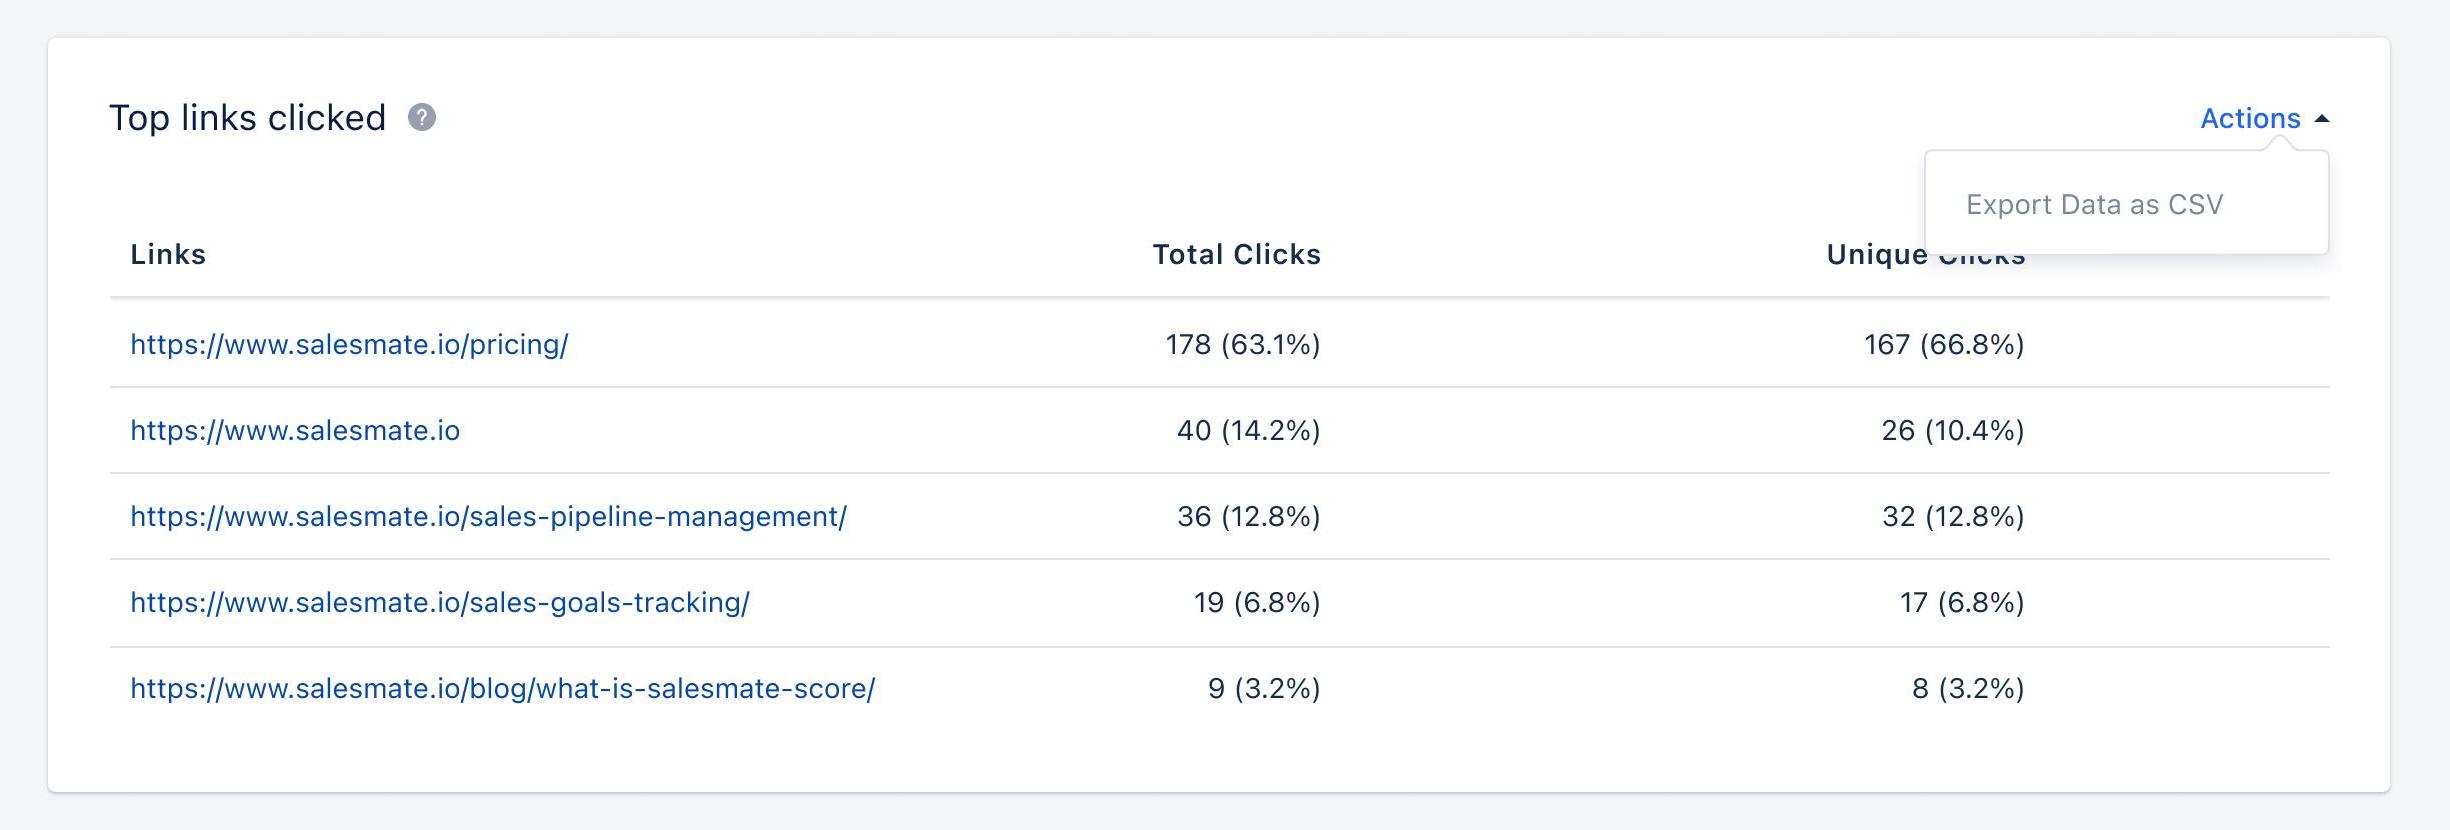2450x830 pixels.
Task: Click the 167 (66.8%) unique clicks cell
Action: (x=1944, y=344)
